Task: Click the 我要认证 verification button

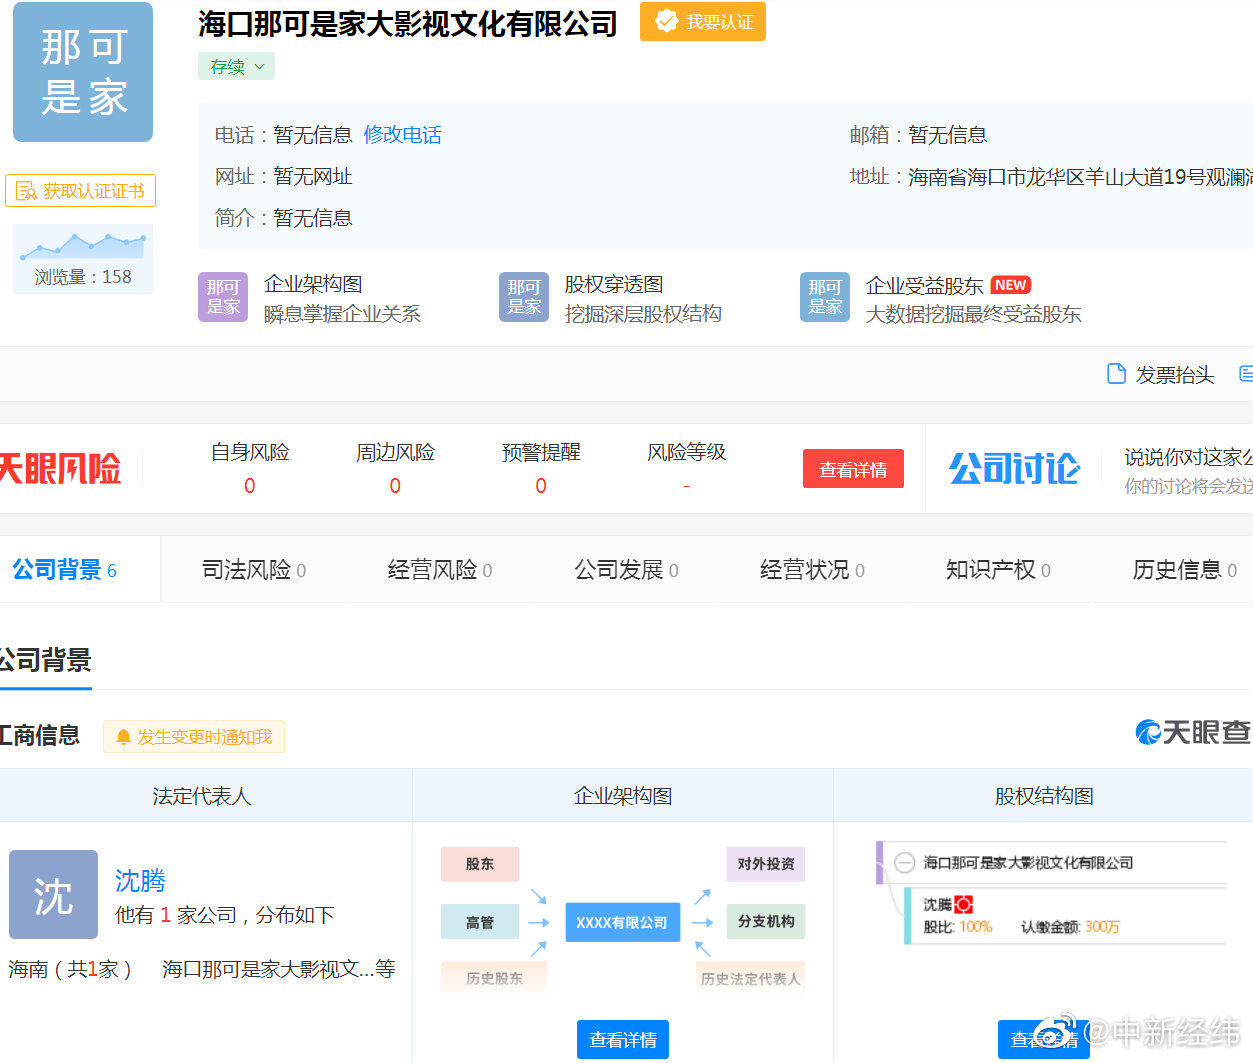Action: click(x=703, y=22)
